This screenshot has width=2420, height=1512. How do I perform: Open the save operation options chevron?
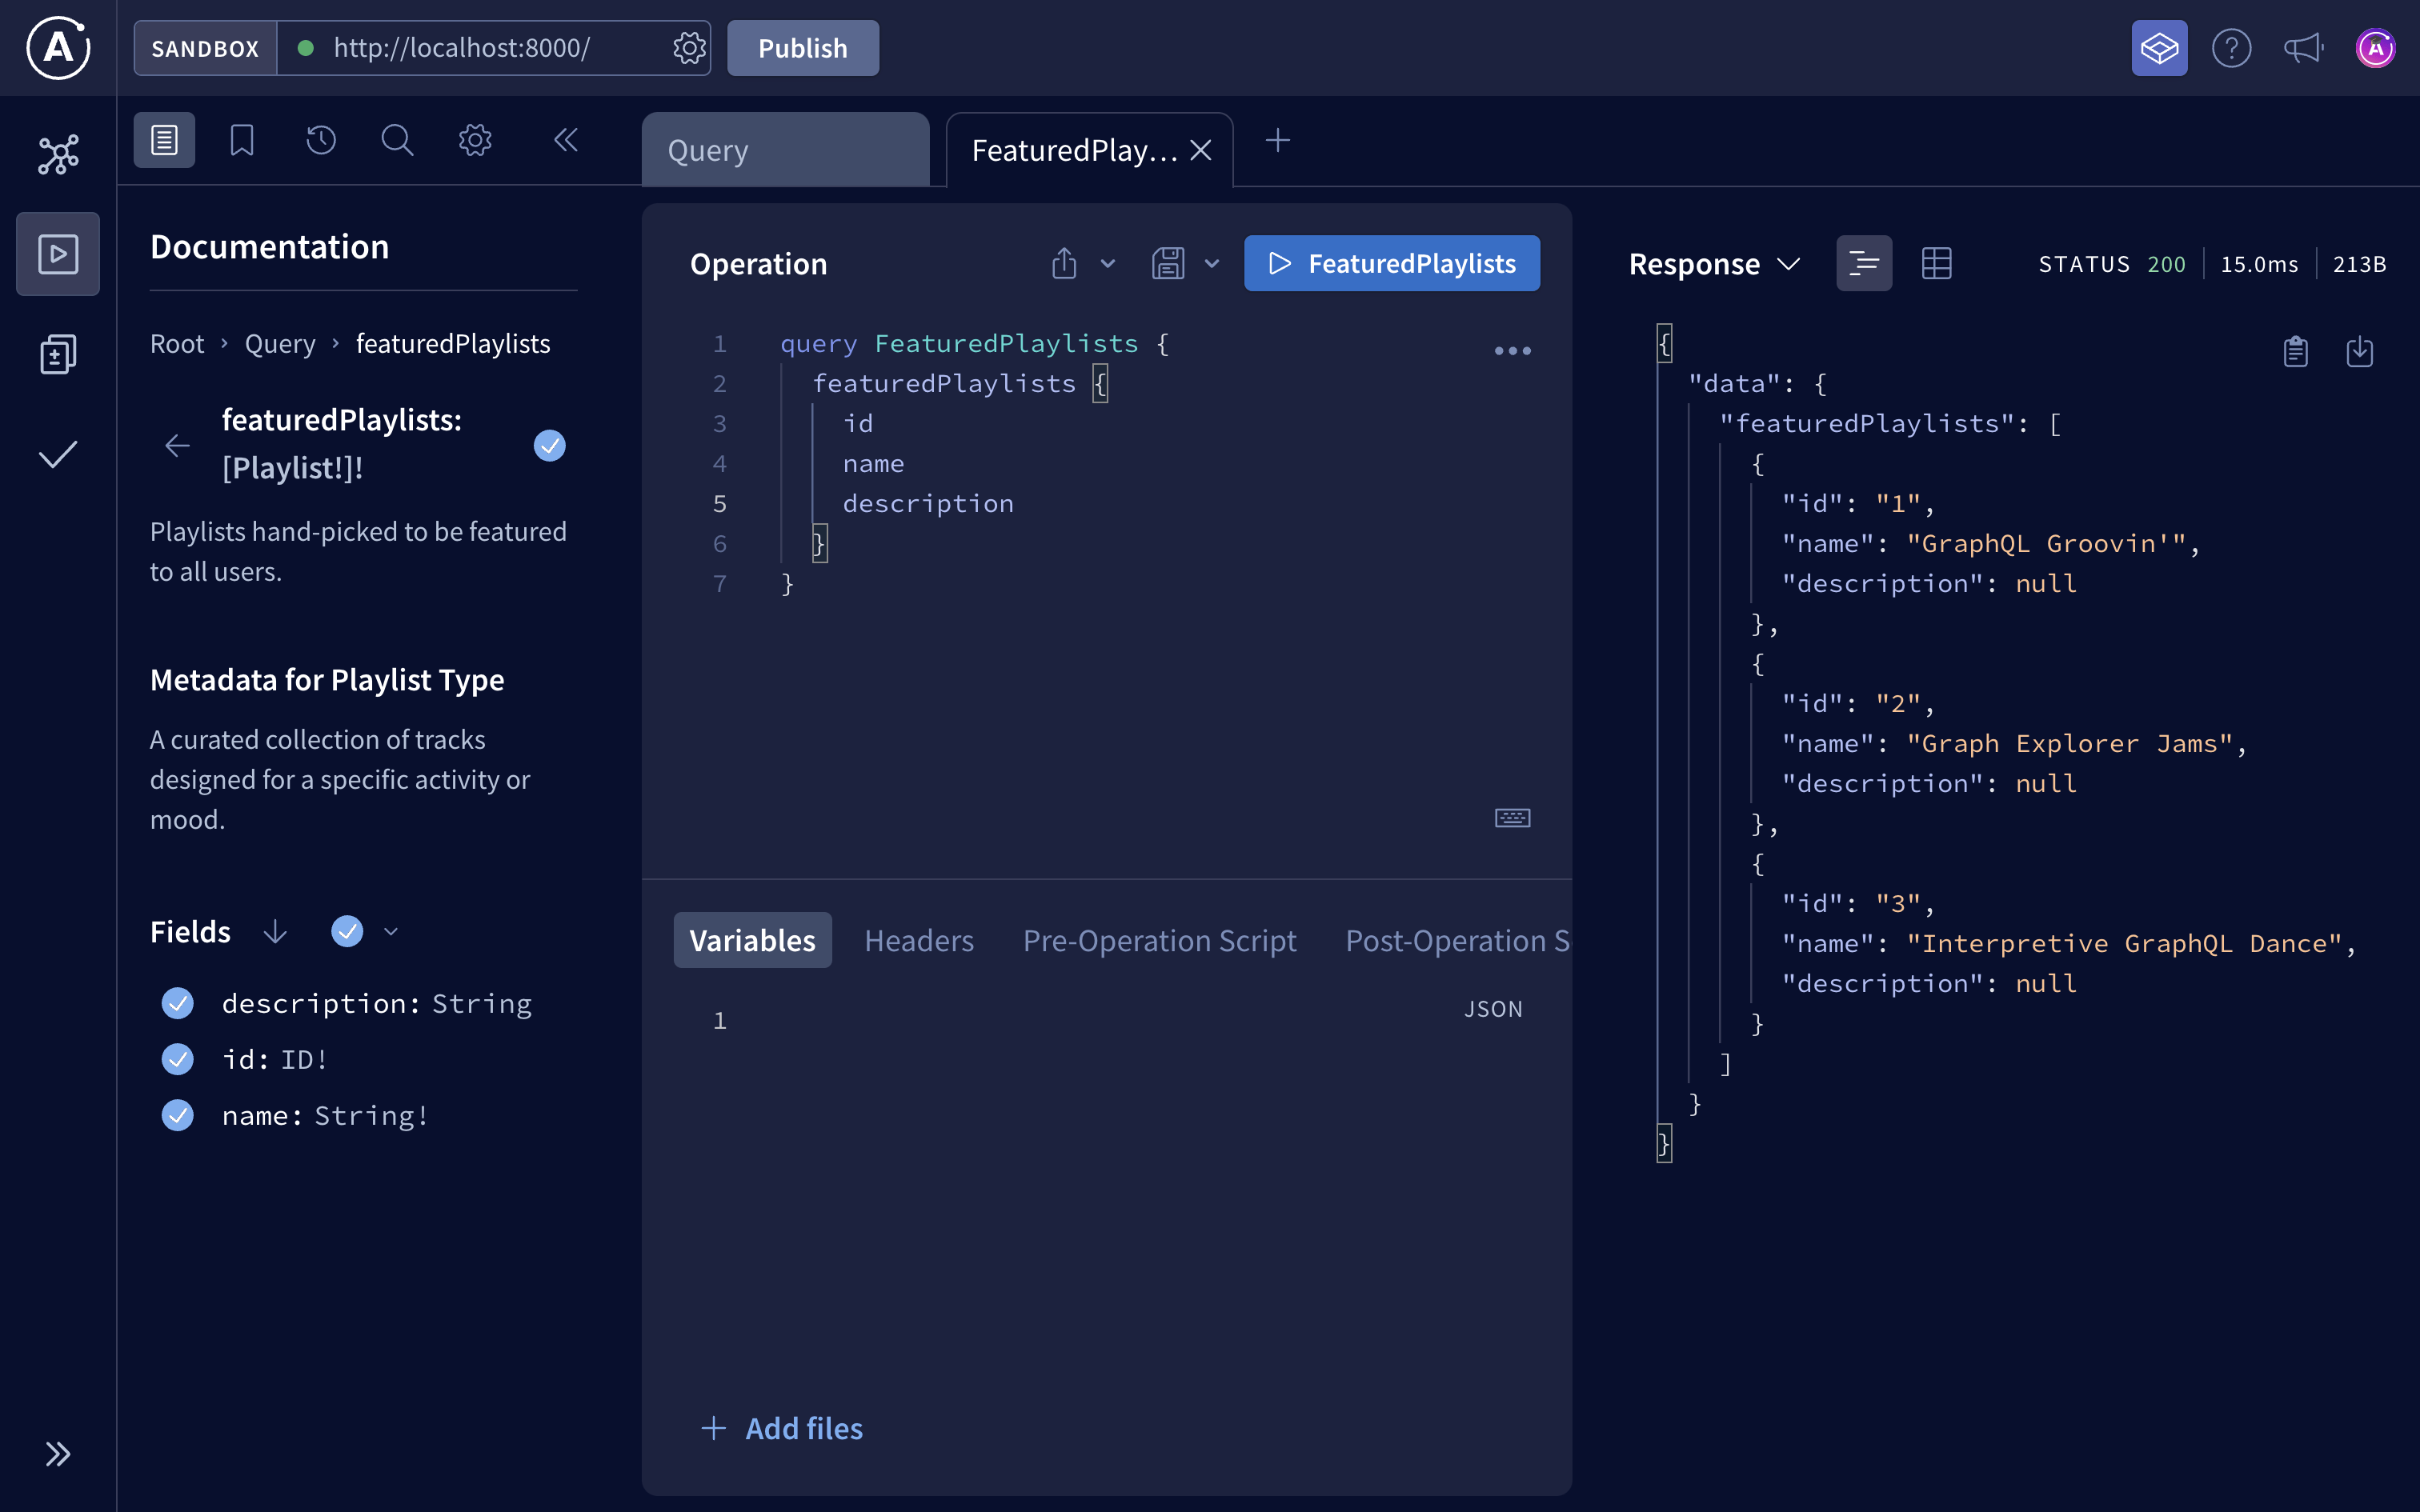coord(1212,263)
